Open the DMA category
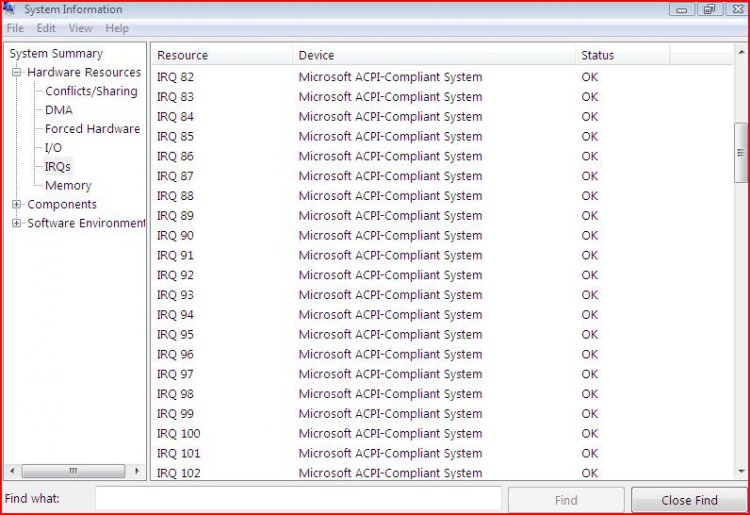The image size is (750, 515). pos(59,110)
